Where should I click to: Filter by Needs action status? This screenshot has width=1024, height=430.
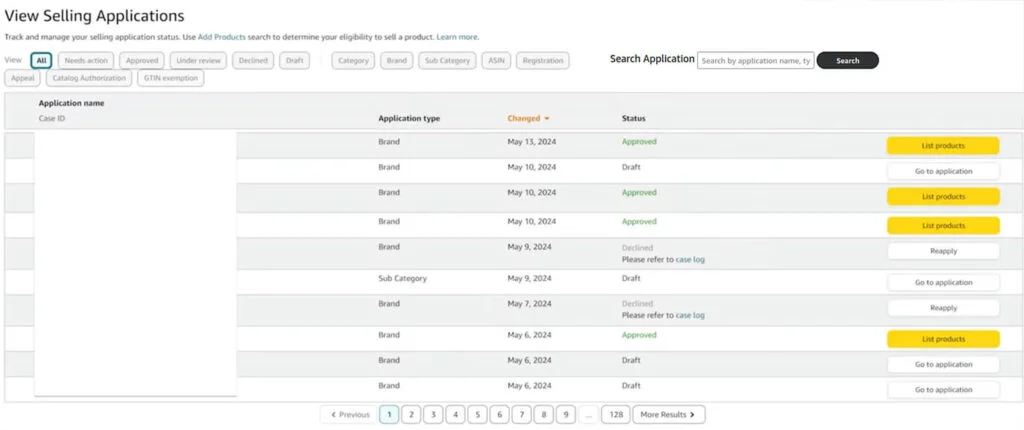click(86, 61)
